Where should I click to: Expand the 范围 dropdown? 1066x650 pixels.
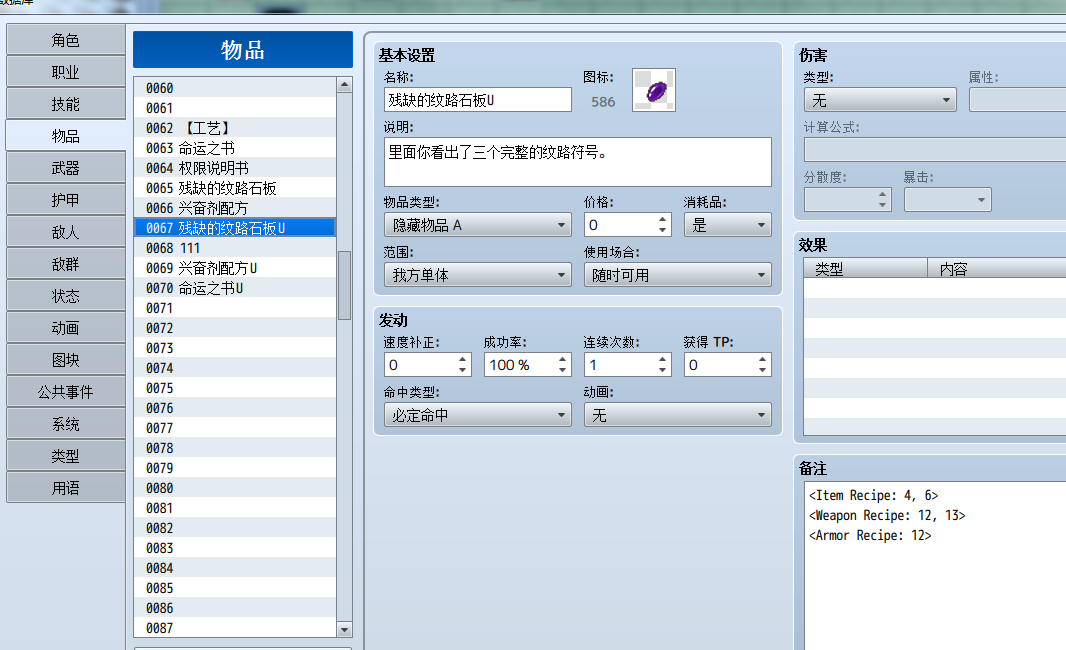tap(477, 275)
